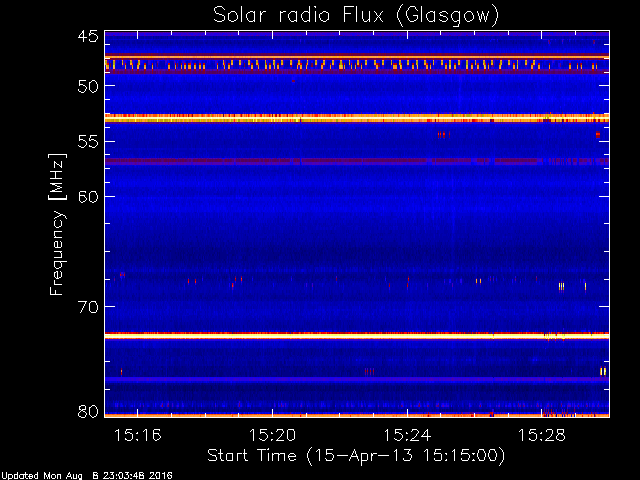The width and height of the screenshot is (640, 480).
Task: Click the 15:20 time tick label
Action: coord(272,435)
